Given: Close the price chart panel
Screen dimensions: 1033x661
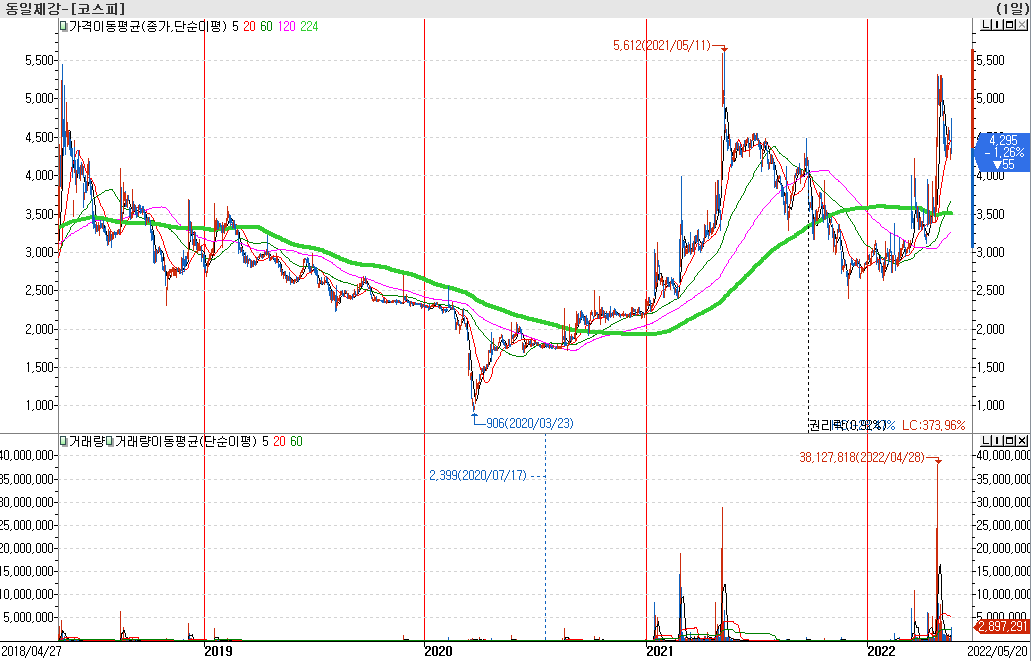Looking at the screenshot, I should 1022,26.
